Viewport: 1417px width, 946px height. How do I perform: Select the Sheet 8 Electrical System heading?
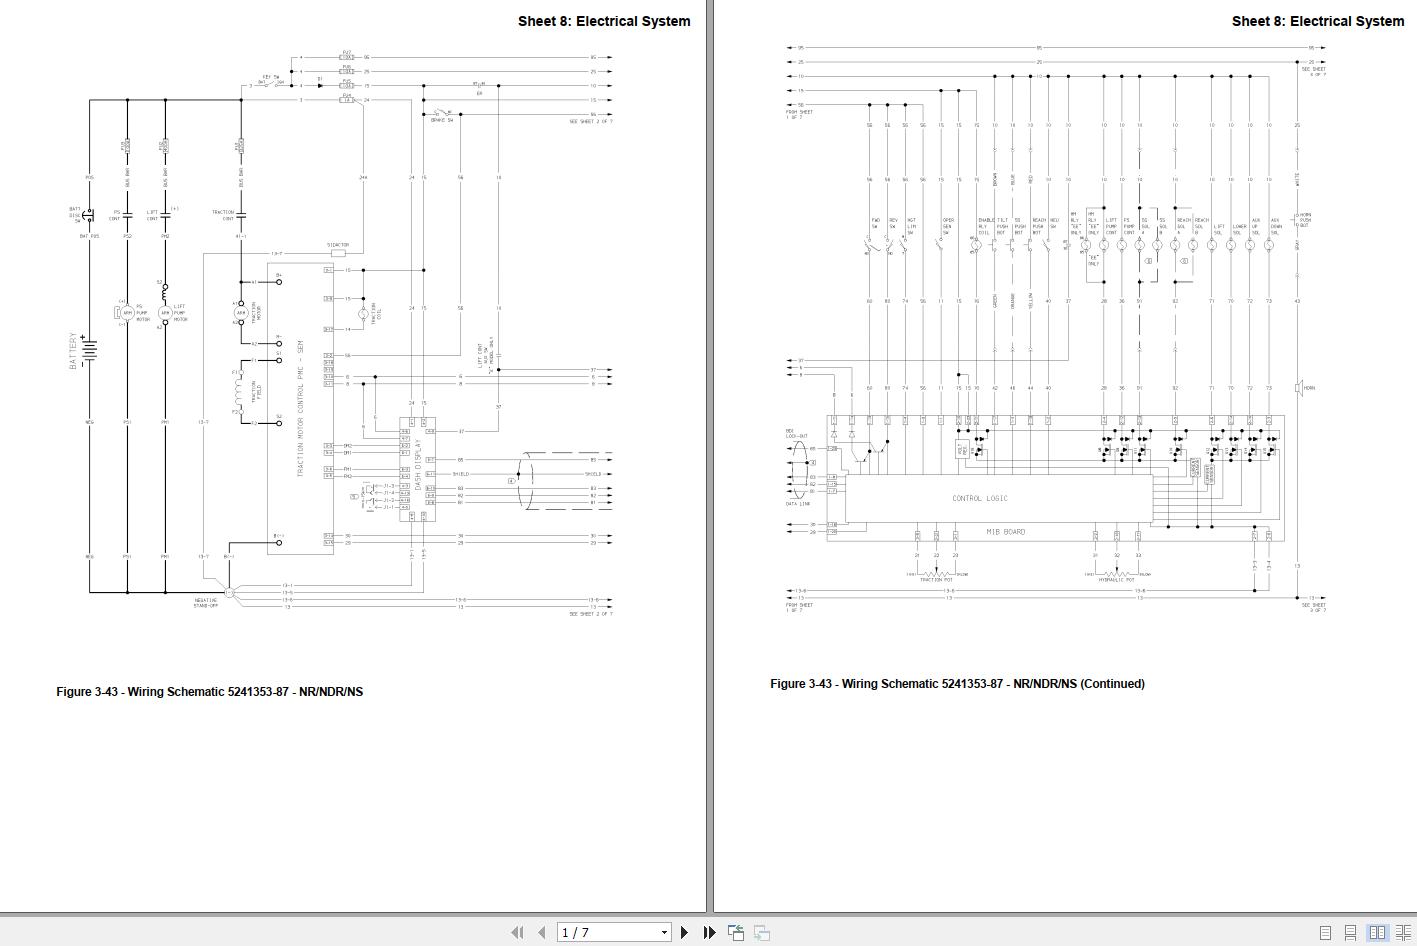tap(604, 20)
